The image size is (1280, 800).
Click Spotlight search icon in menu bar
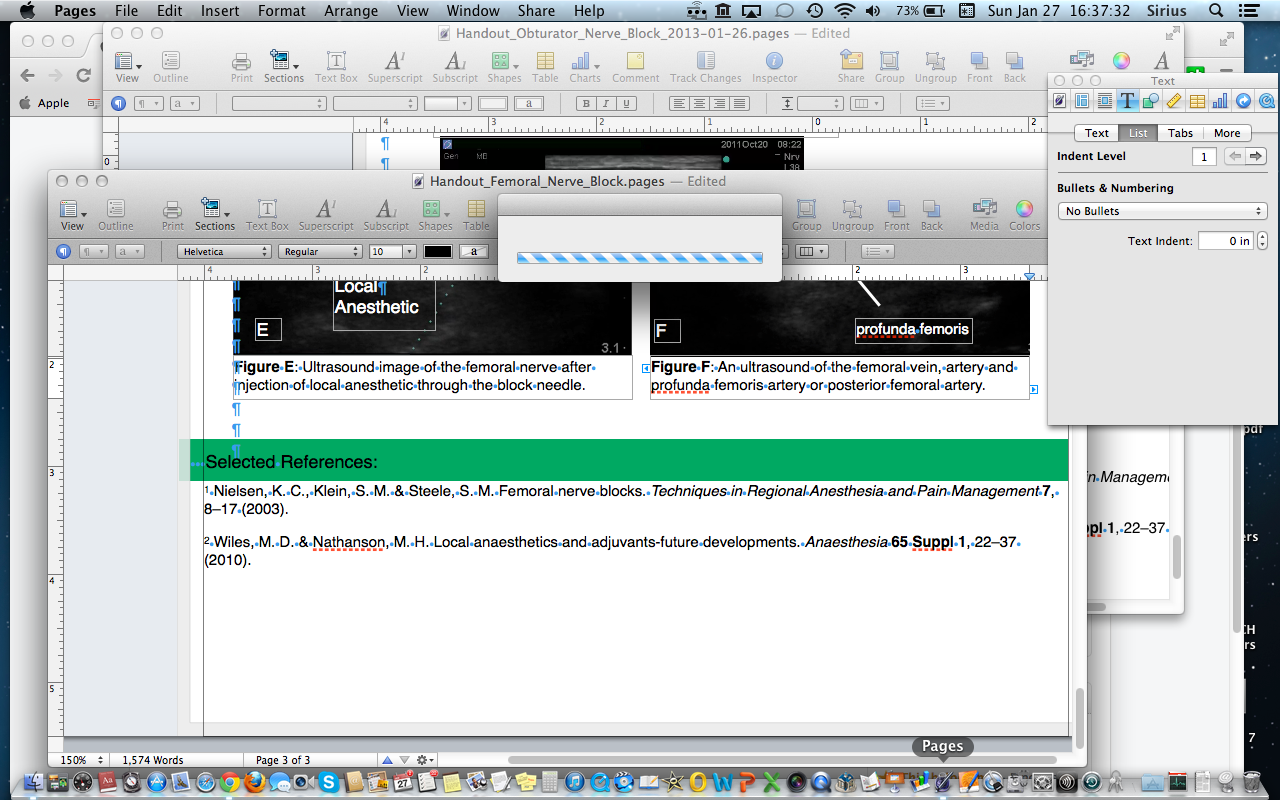point(1216,11)
